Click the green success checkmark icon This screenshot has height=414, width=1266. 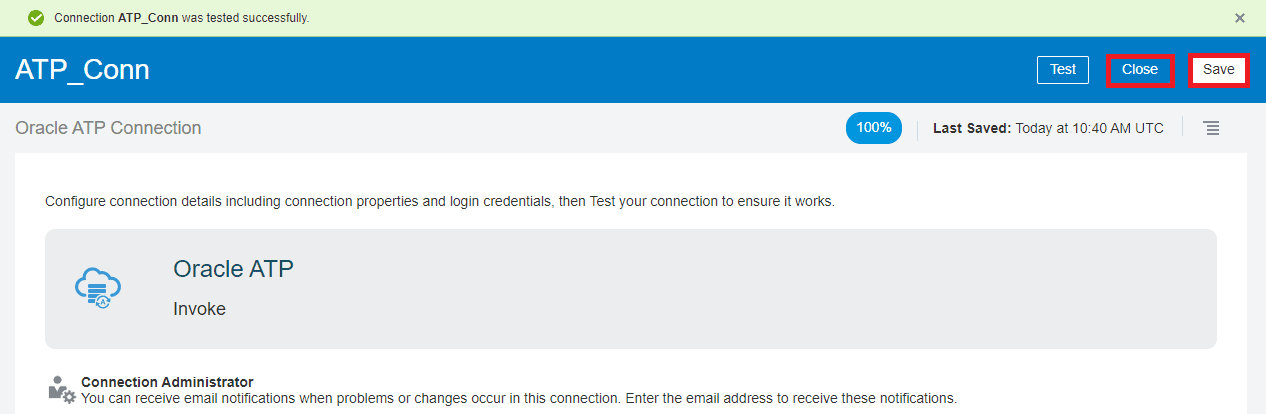tap(36, 18)
